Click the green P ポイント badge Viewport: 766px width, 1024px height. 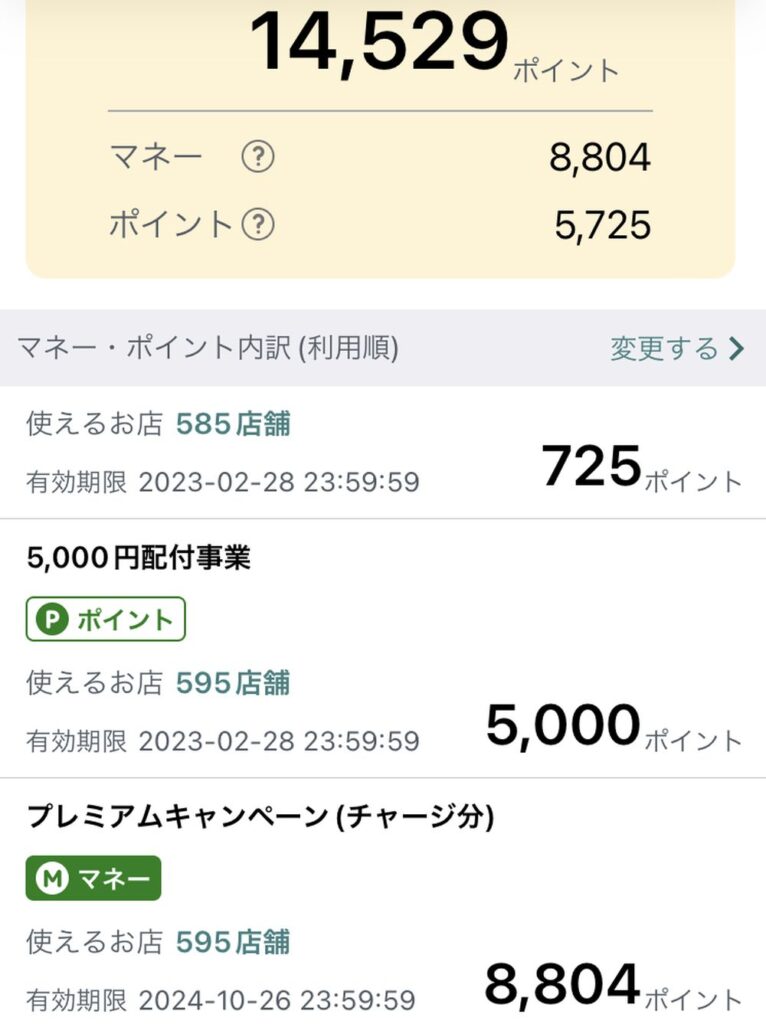106,620
